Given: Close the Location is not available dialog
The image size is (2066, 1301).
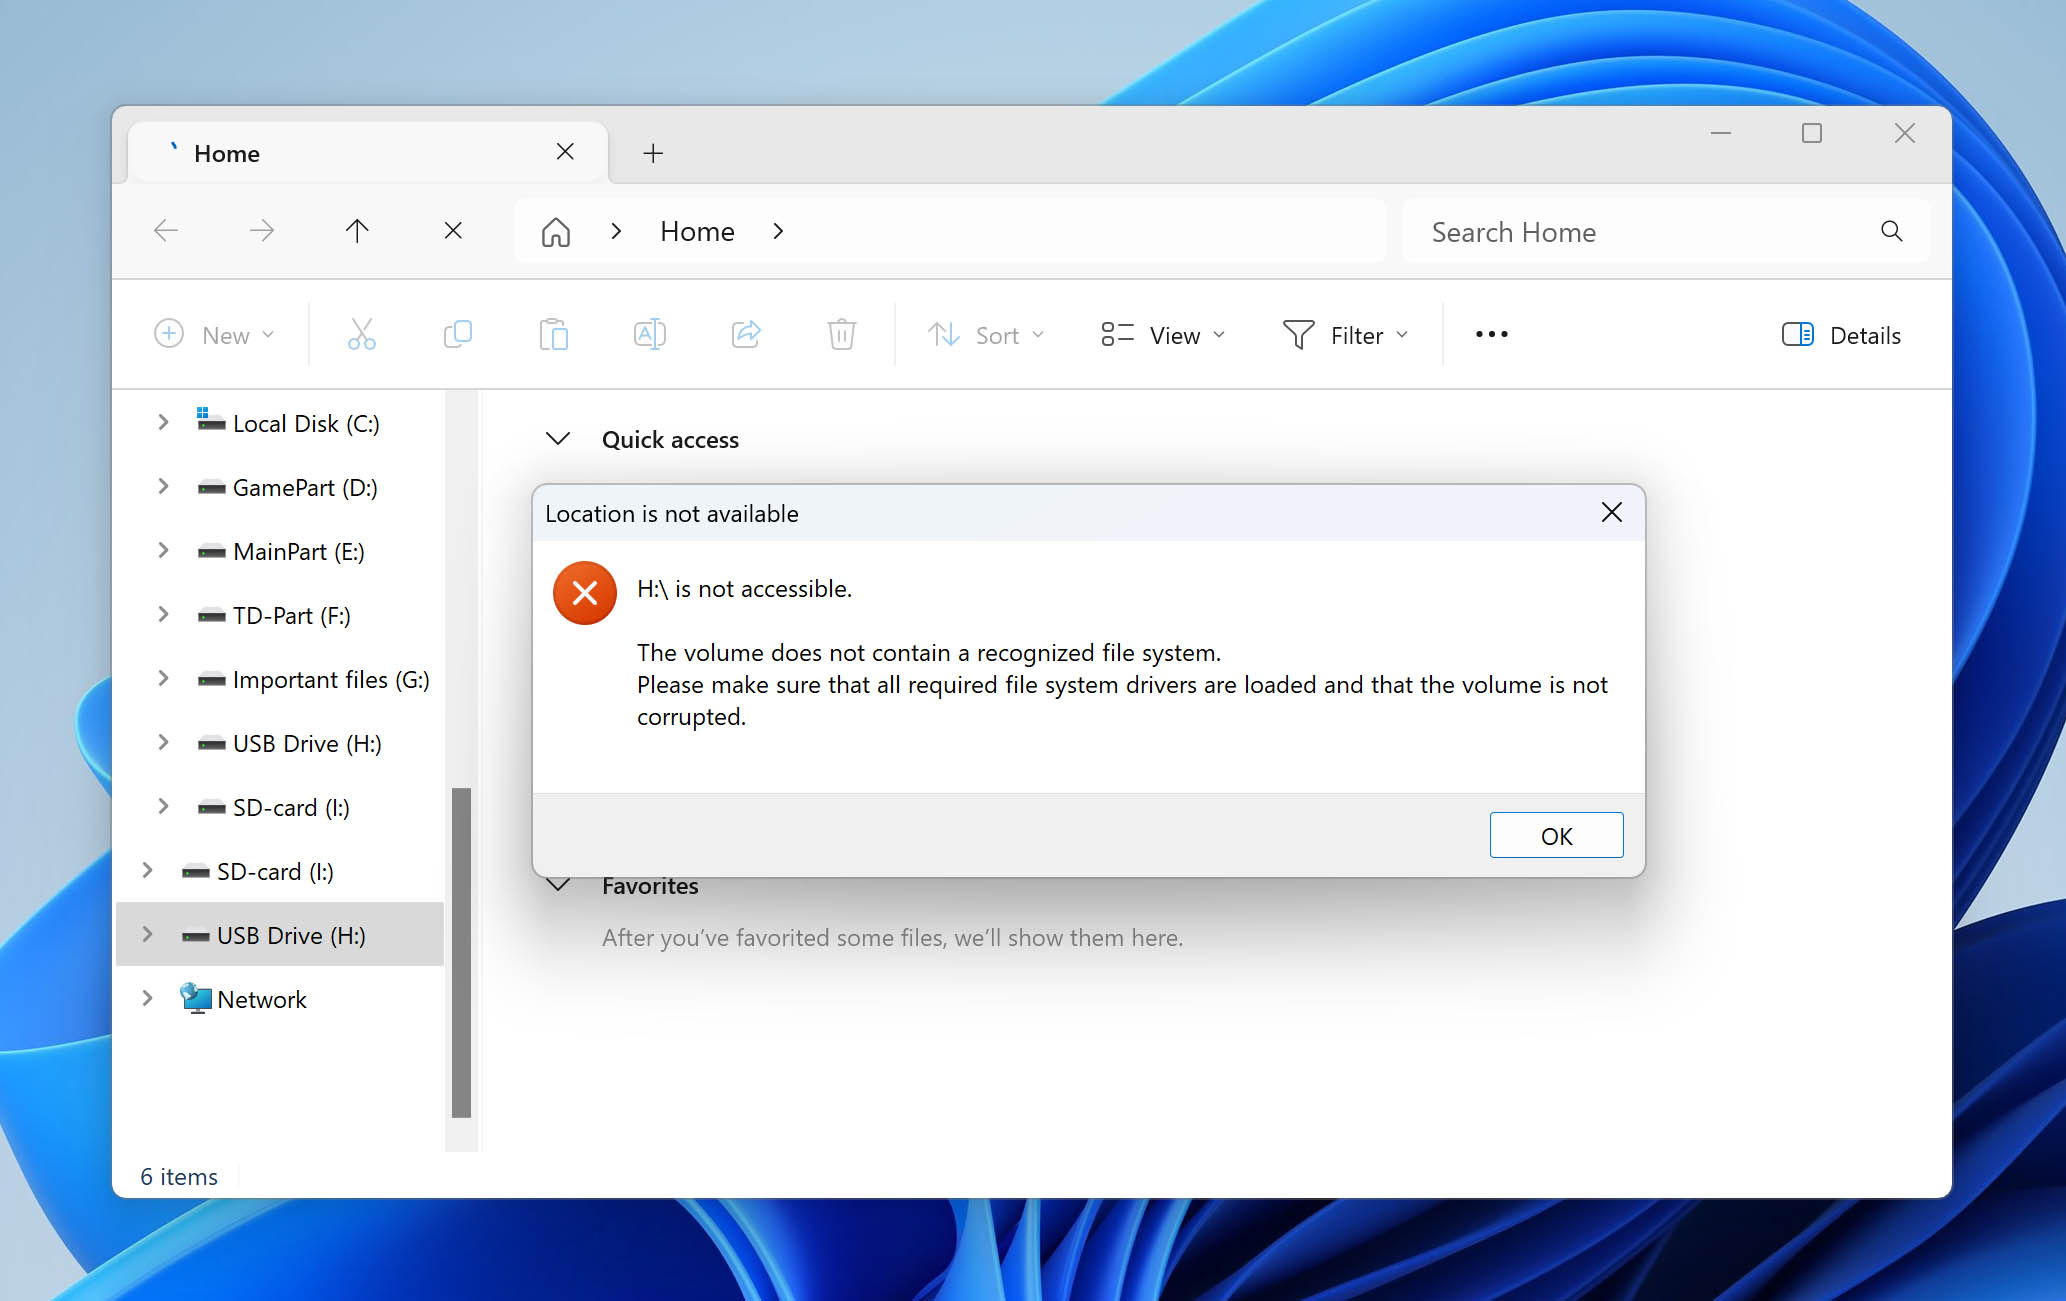Looking at the screenshot, I should [1611, 513].
